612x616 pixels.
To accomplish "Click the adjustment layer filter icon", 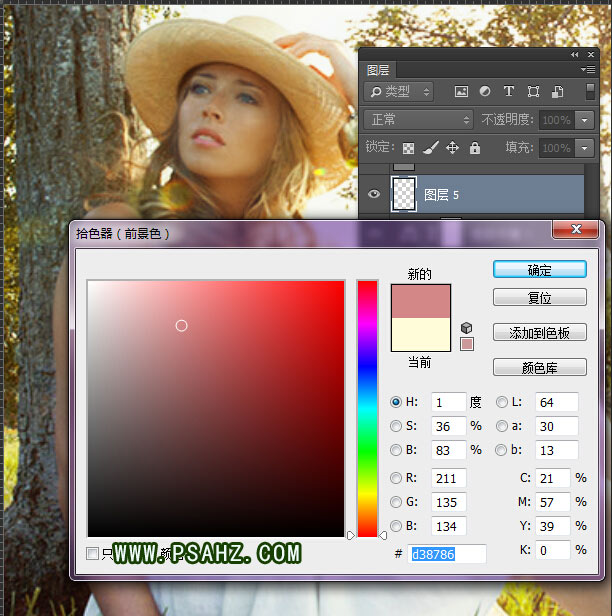I will (x=485, y=91).
